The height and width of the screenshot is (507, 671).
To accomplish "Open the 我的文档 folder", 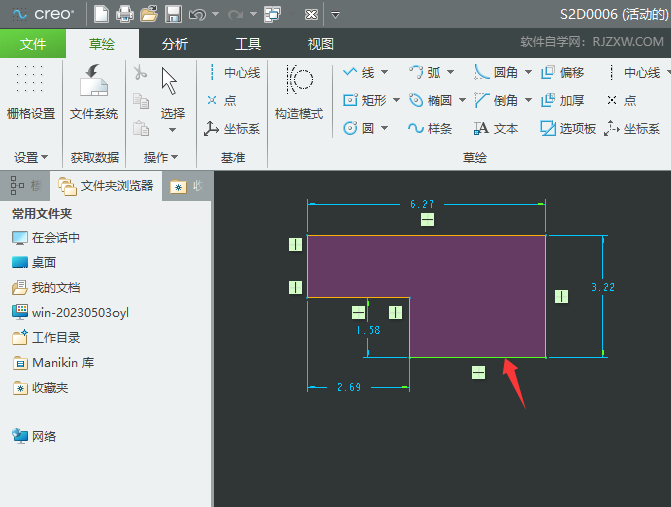I will (x=46, y=288).
